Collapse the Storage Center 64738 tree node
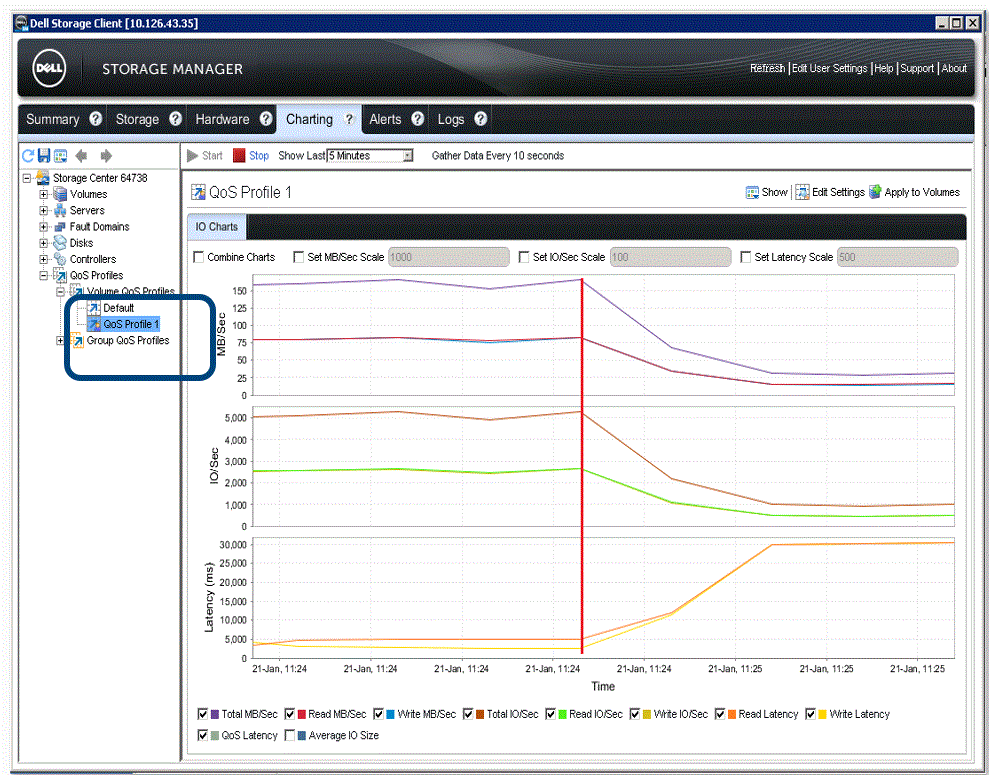This screenshot has height=775, width=989. 27,178
